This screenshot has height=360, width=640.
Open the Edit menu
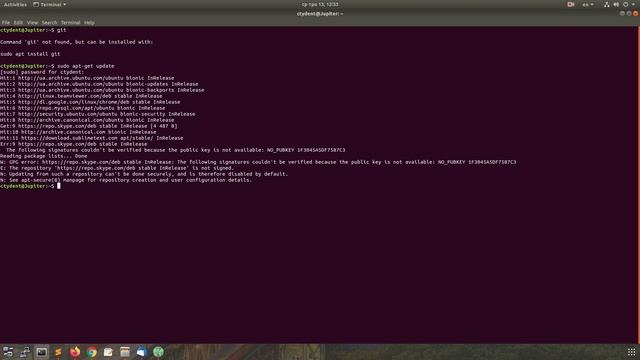tap(18, 22)
